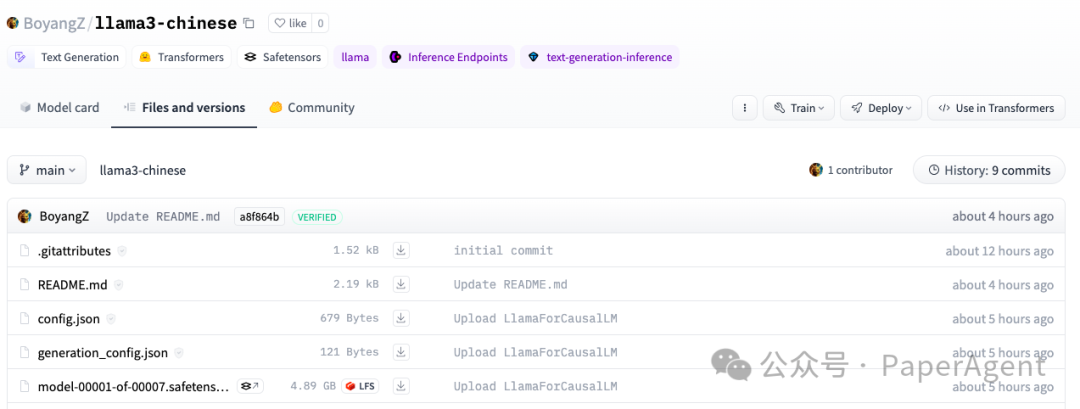Screen dimensions: 1080x409
Task: Click the README.md file icon
Action: (25, 284)
